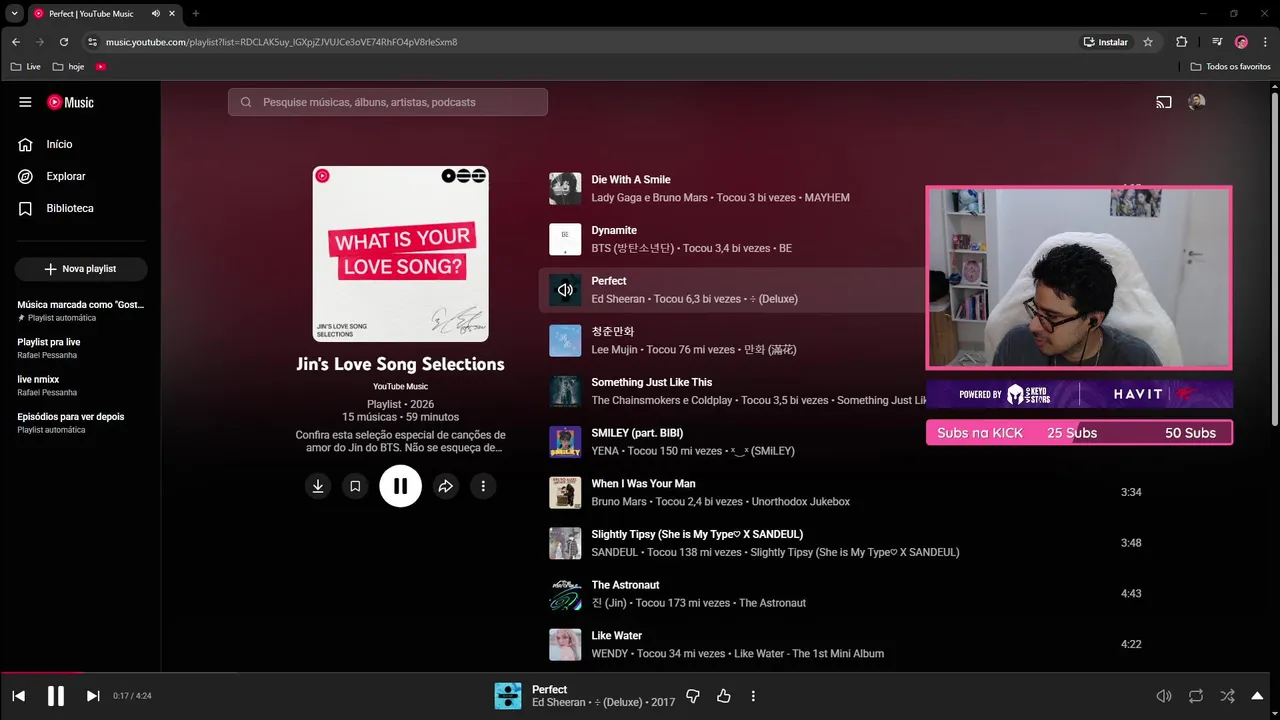Screen dimensions: 1280x720
Task: Open browser extensions menu
Action: pos(1182,42)
